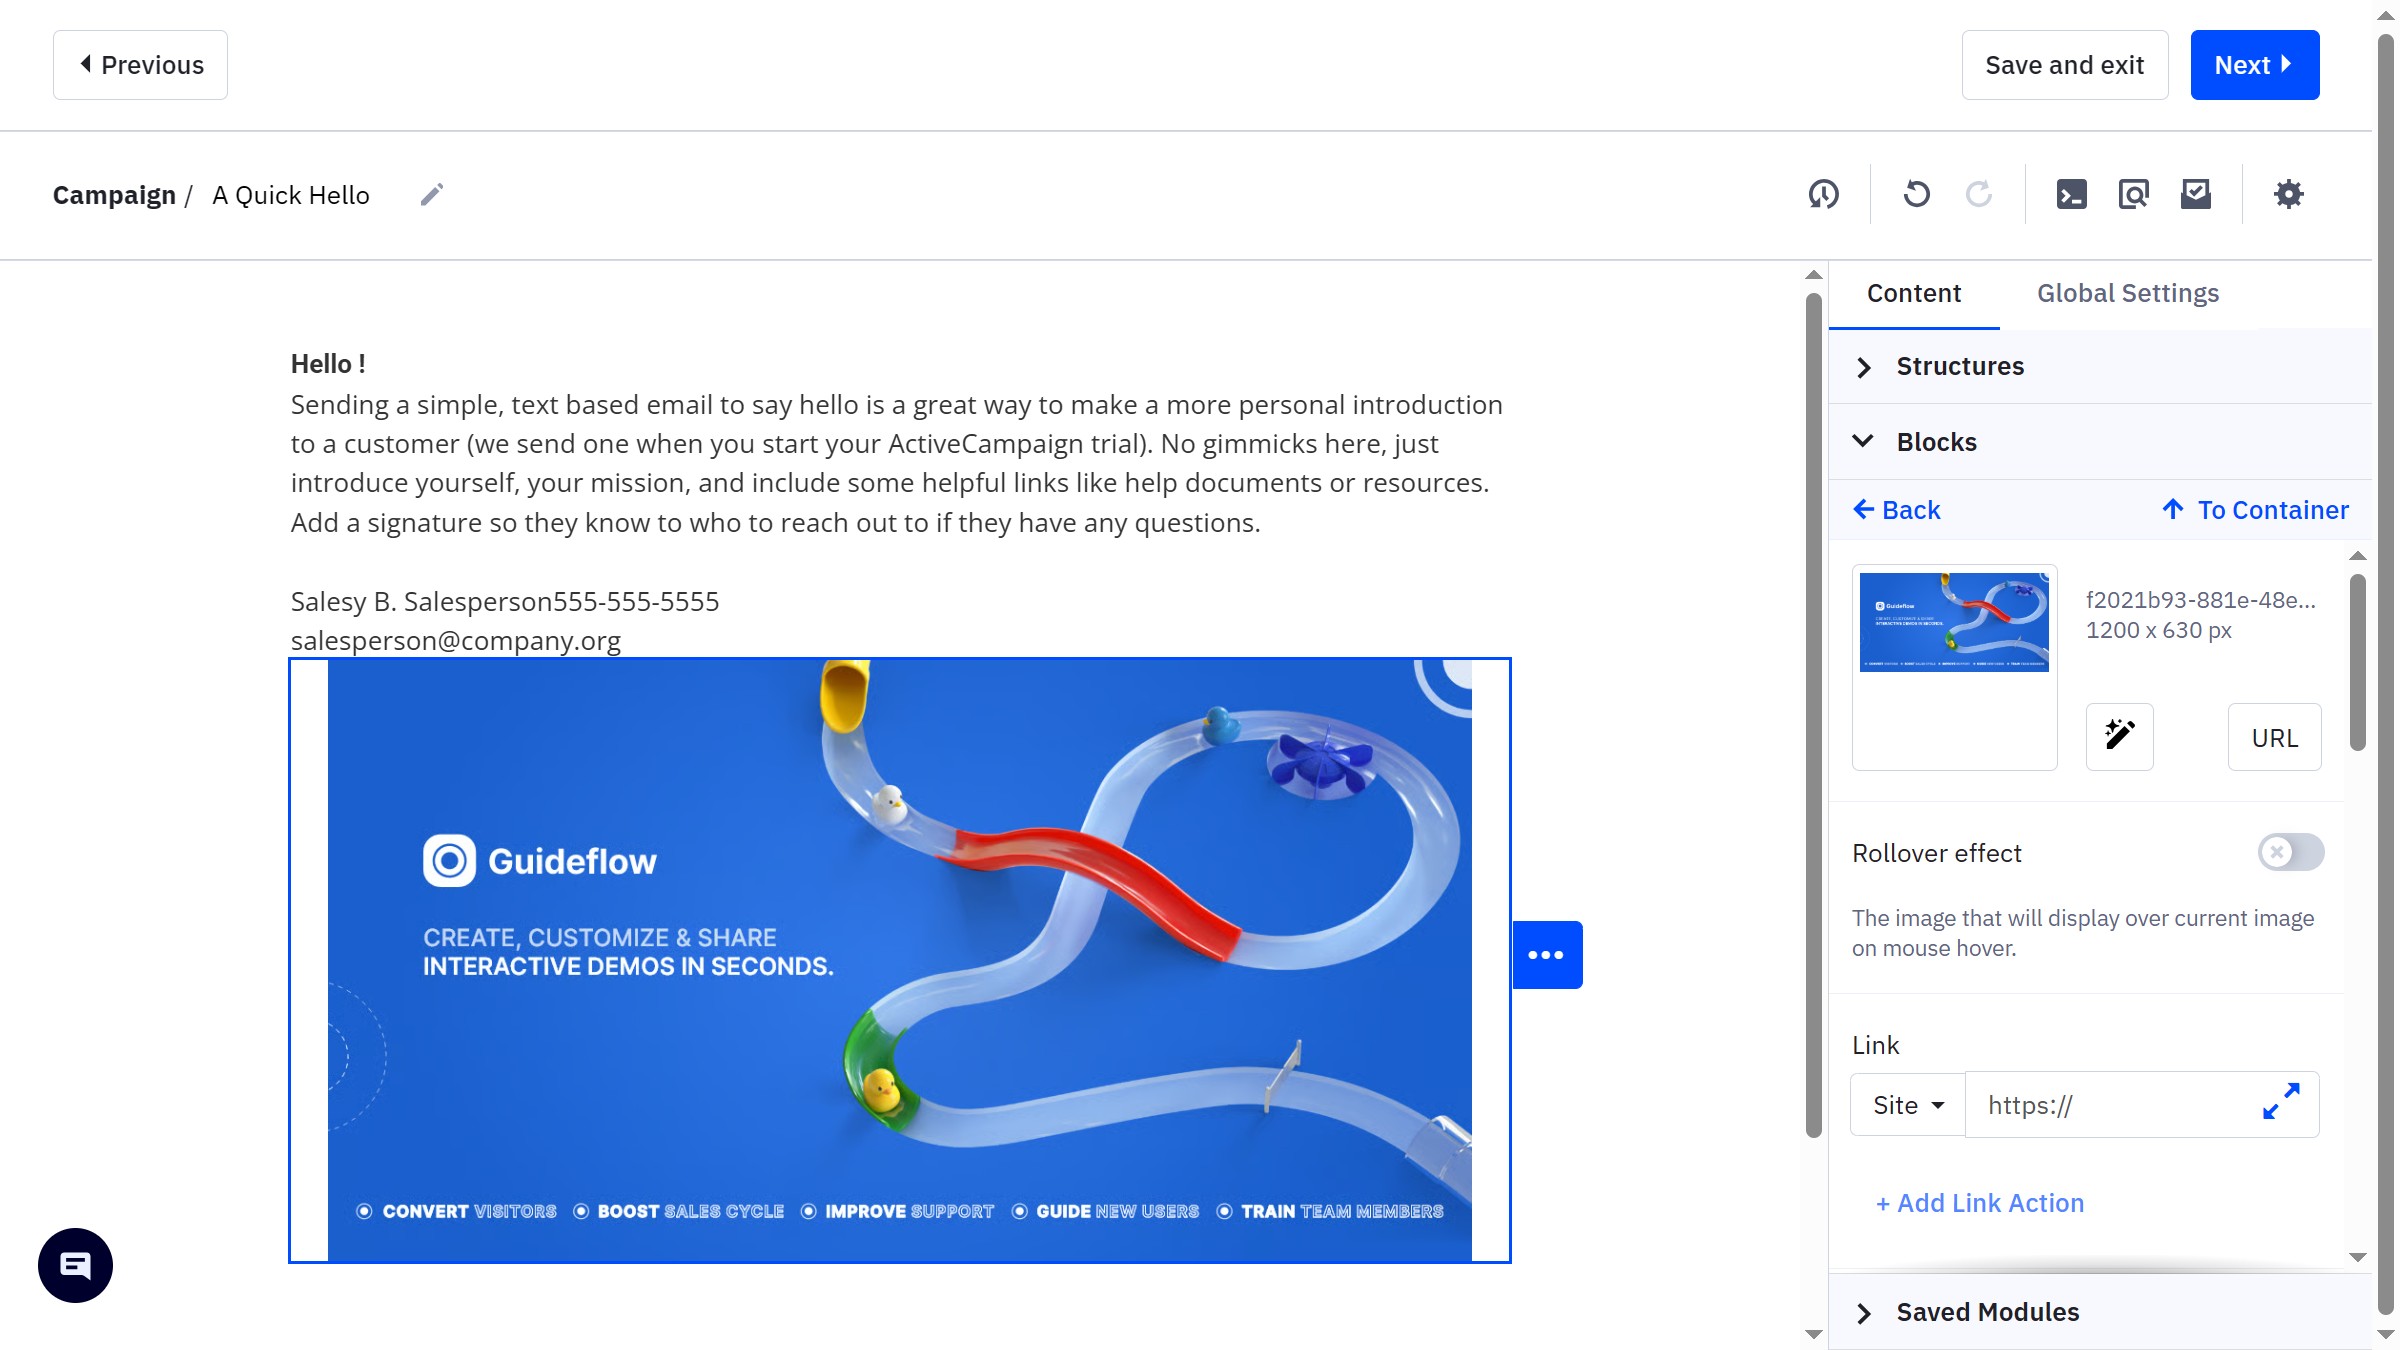This screenshot has height=1350, width=2400.
Task: Open the Site link type dropdown
Action: pos(1907,1105)
